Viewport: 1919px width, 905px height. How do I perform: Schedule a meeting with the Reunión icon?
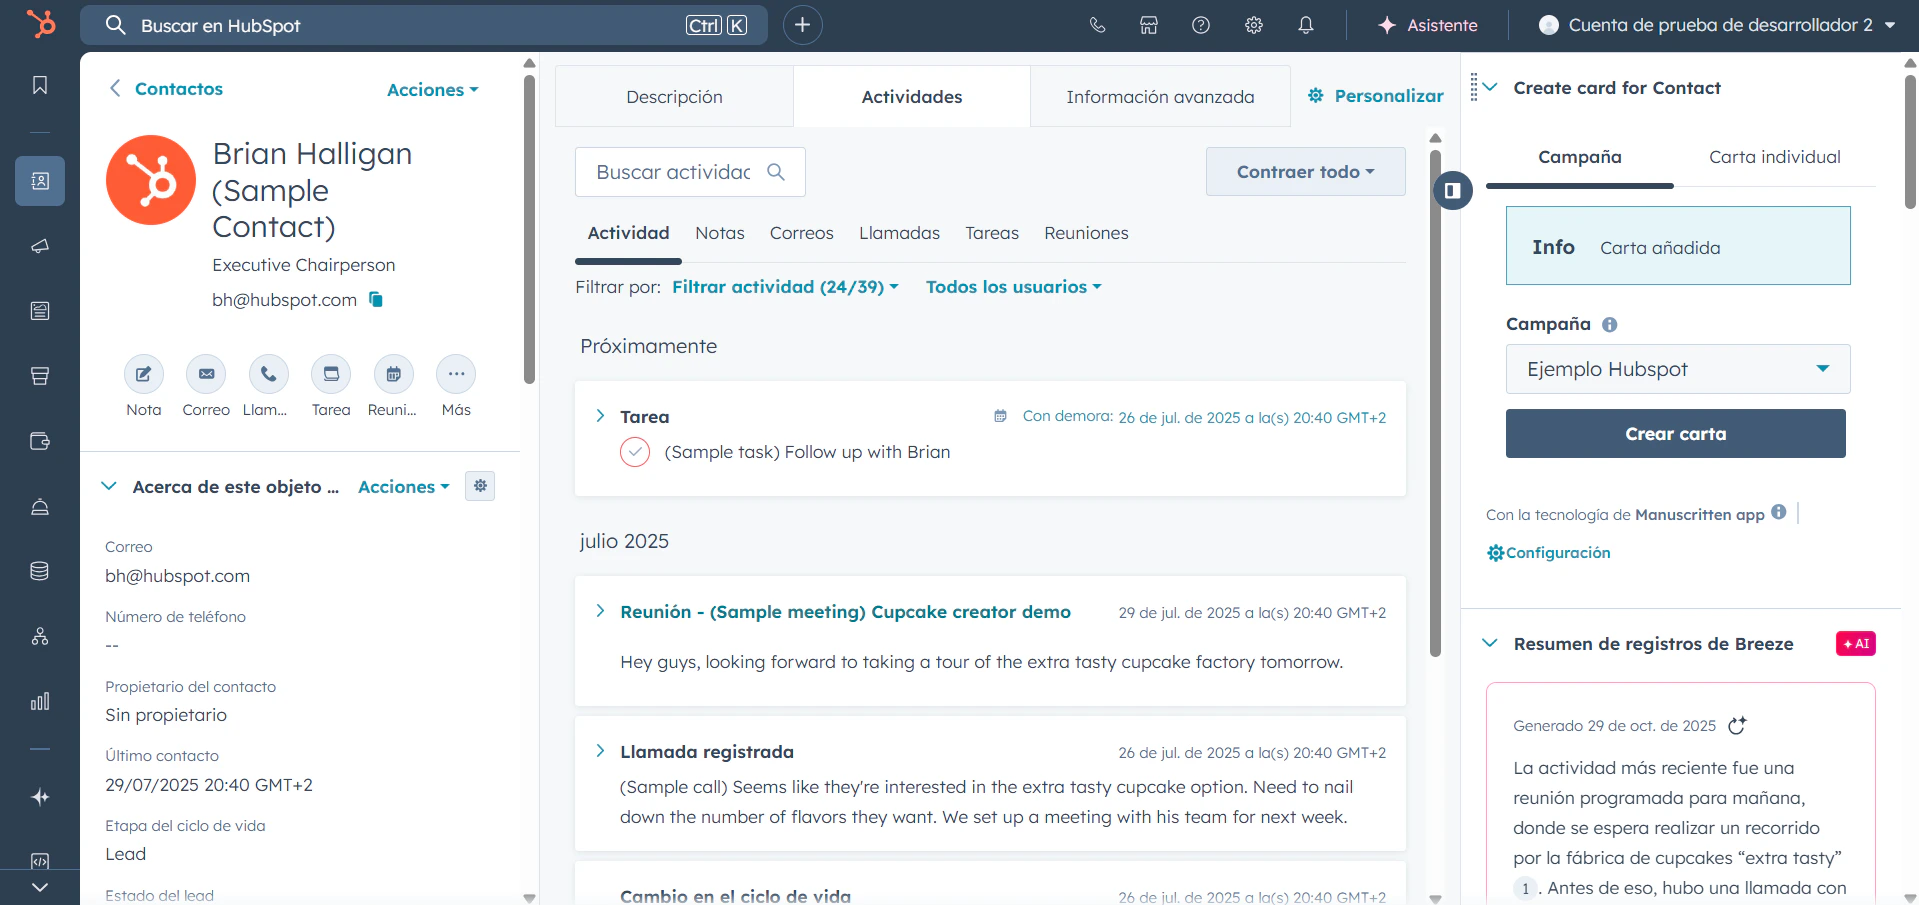pyautogui.click(x=393, y=374)
